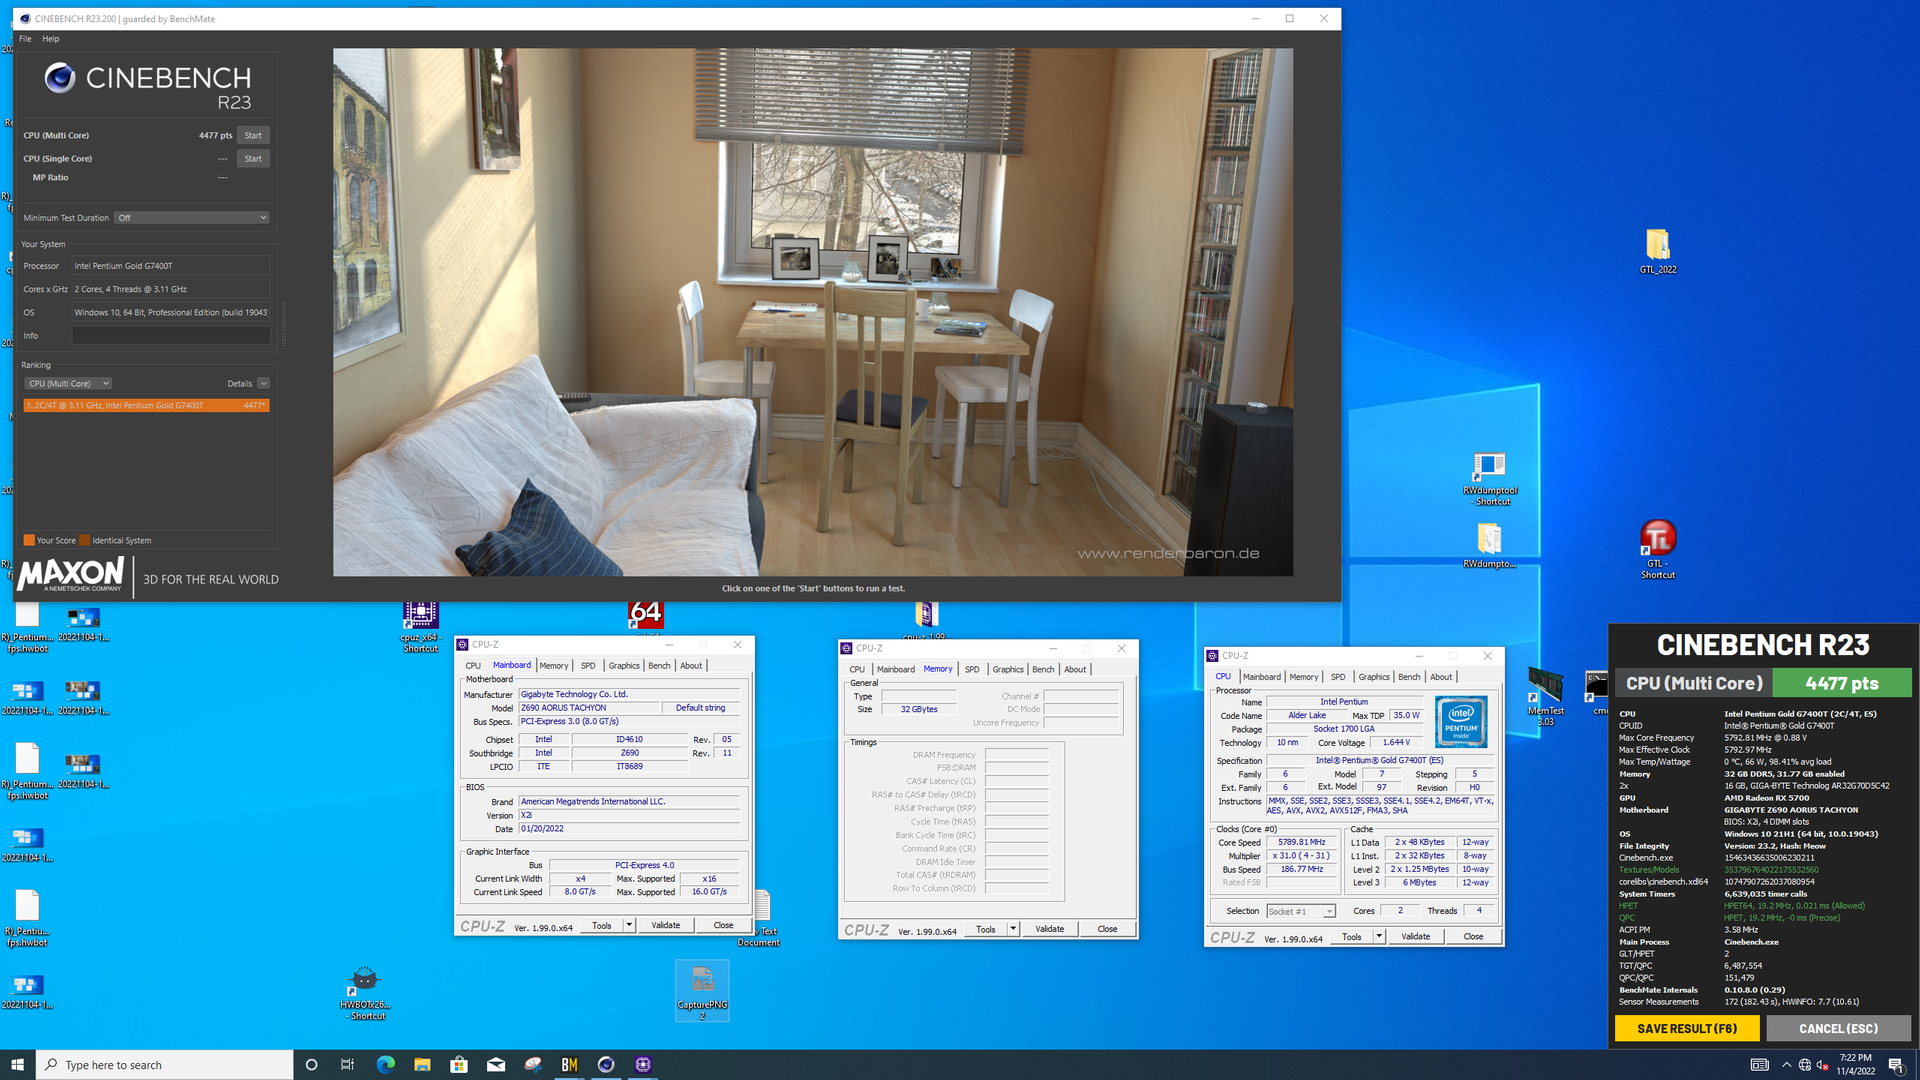The height and width of the screenshot is (1080, 1920).
Task: Click the Cinebench sphere logo icon
Action: point(60,78)
